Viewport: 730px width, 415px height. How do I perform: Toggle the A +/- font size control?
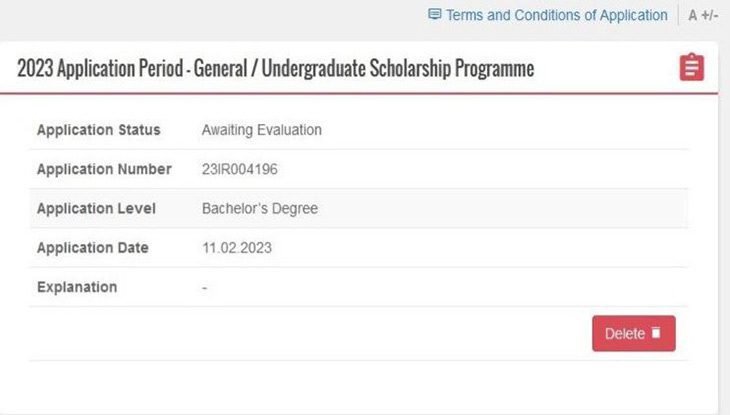click(703, 16)
